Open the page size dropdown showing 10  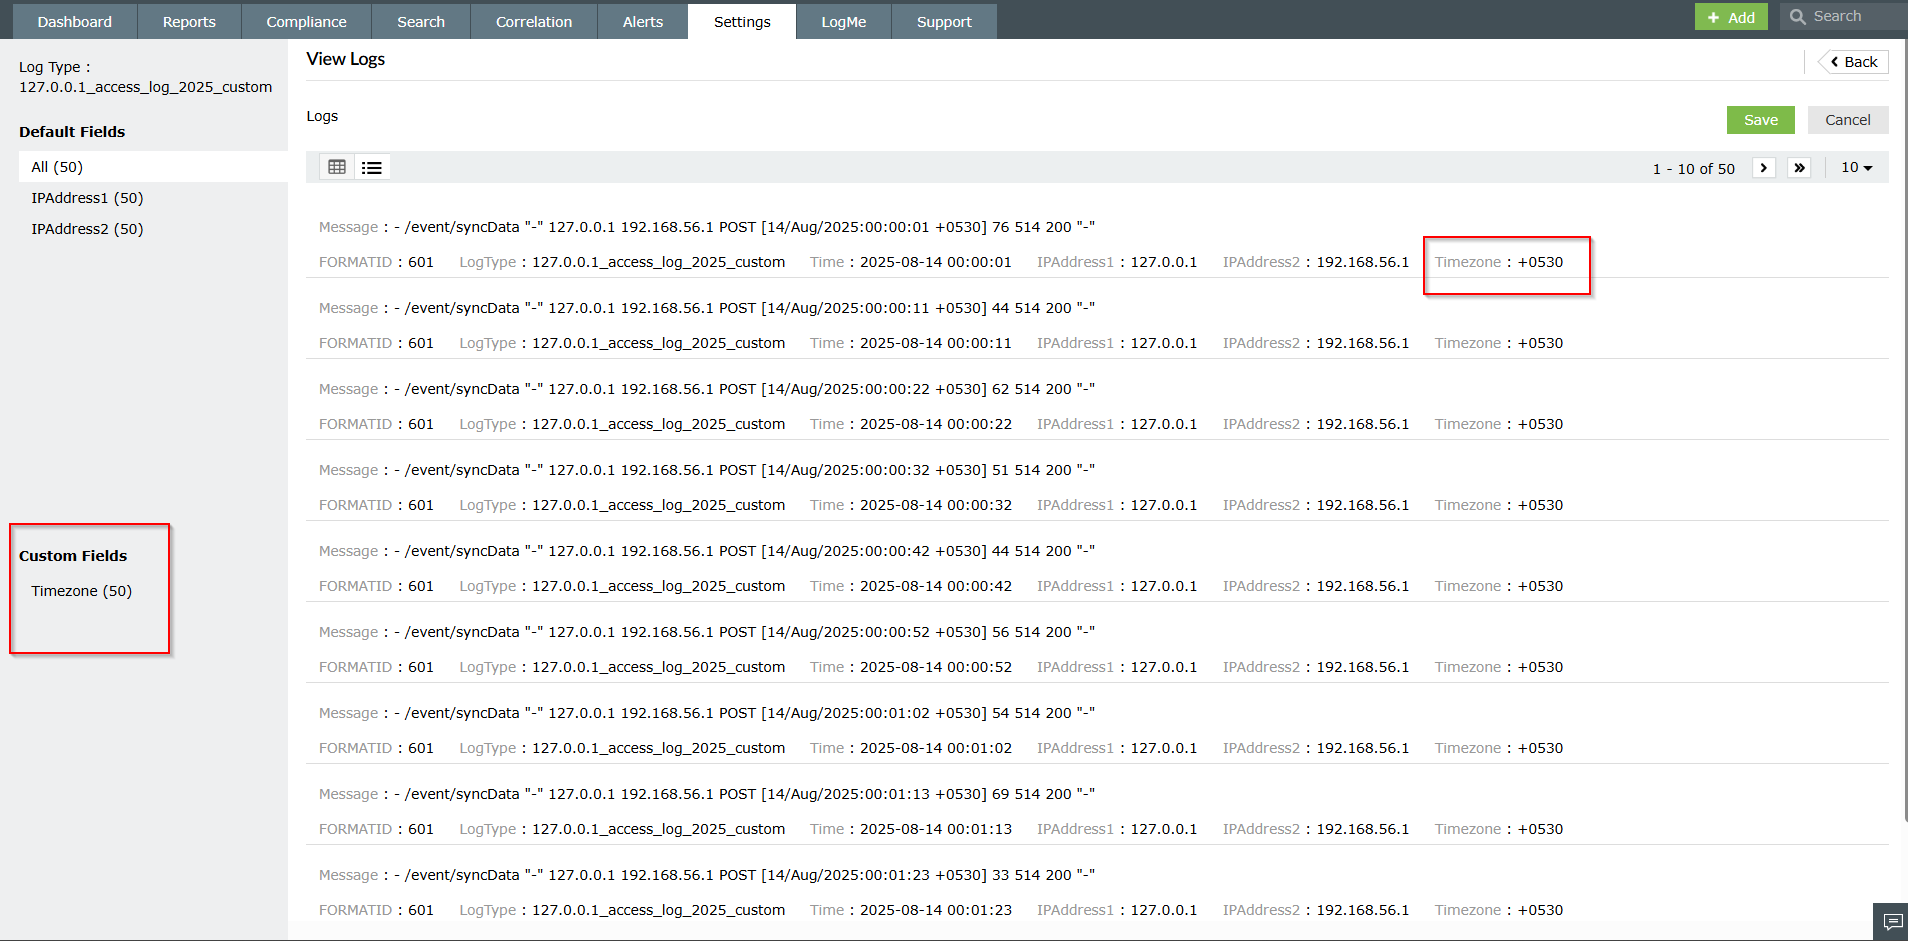point(1857,168)
